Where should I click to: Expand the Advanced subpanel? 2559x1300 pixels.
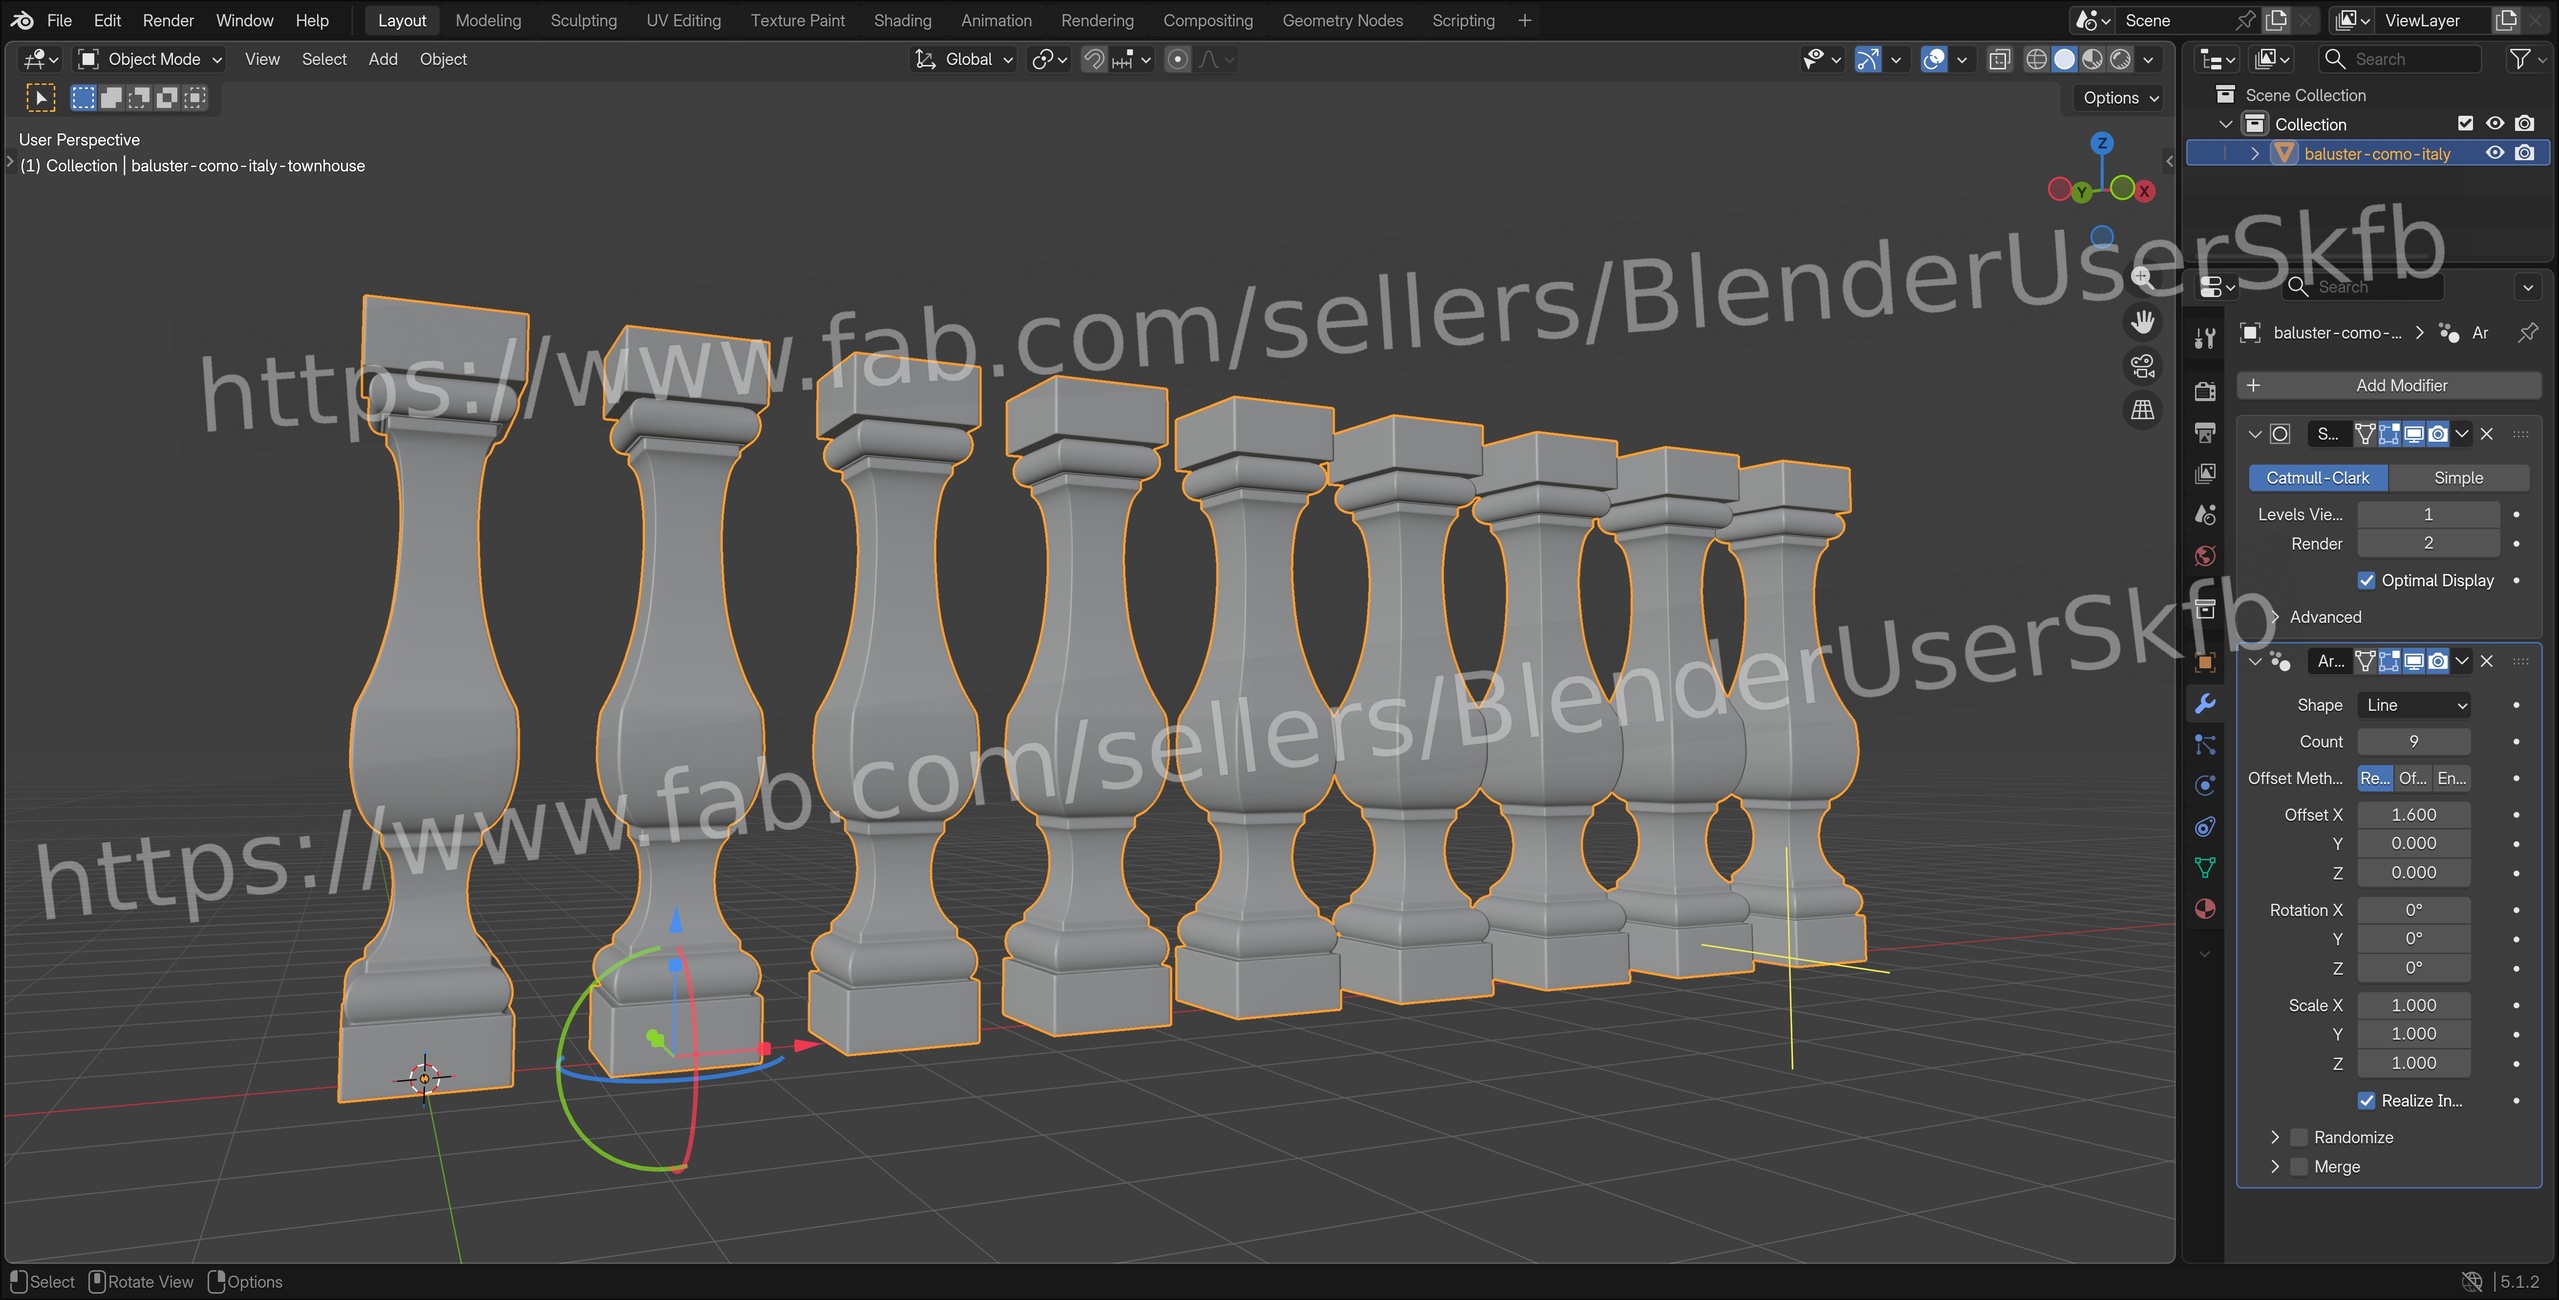pos(2274,617)
